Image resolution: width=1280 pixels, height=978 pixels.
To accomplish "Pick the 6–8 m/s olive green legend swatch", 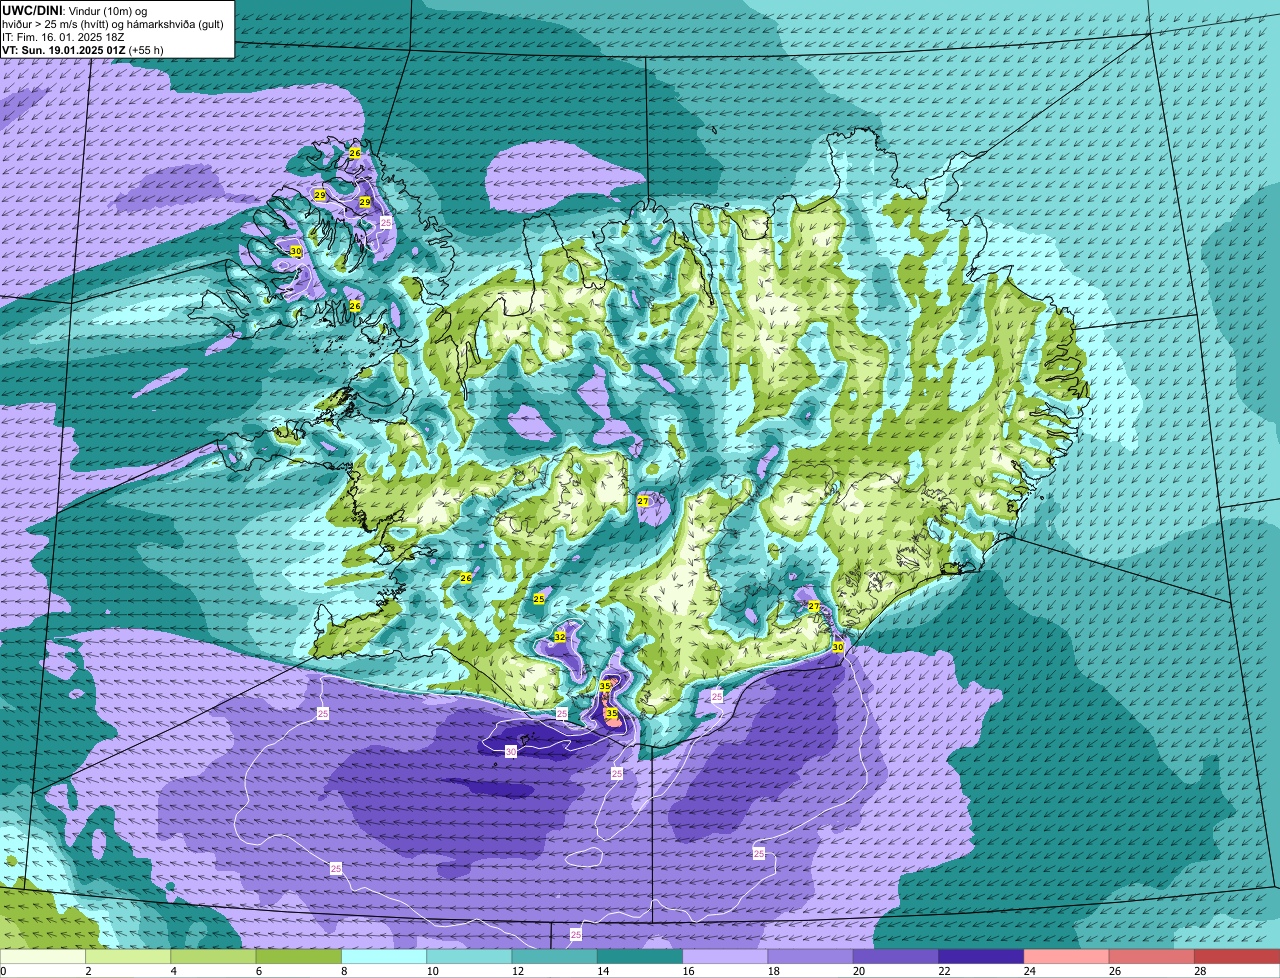I will point(299,956).
